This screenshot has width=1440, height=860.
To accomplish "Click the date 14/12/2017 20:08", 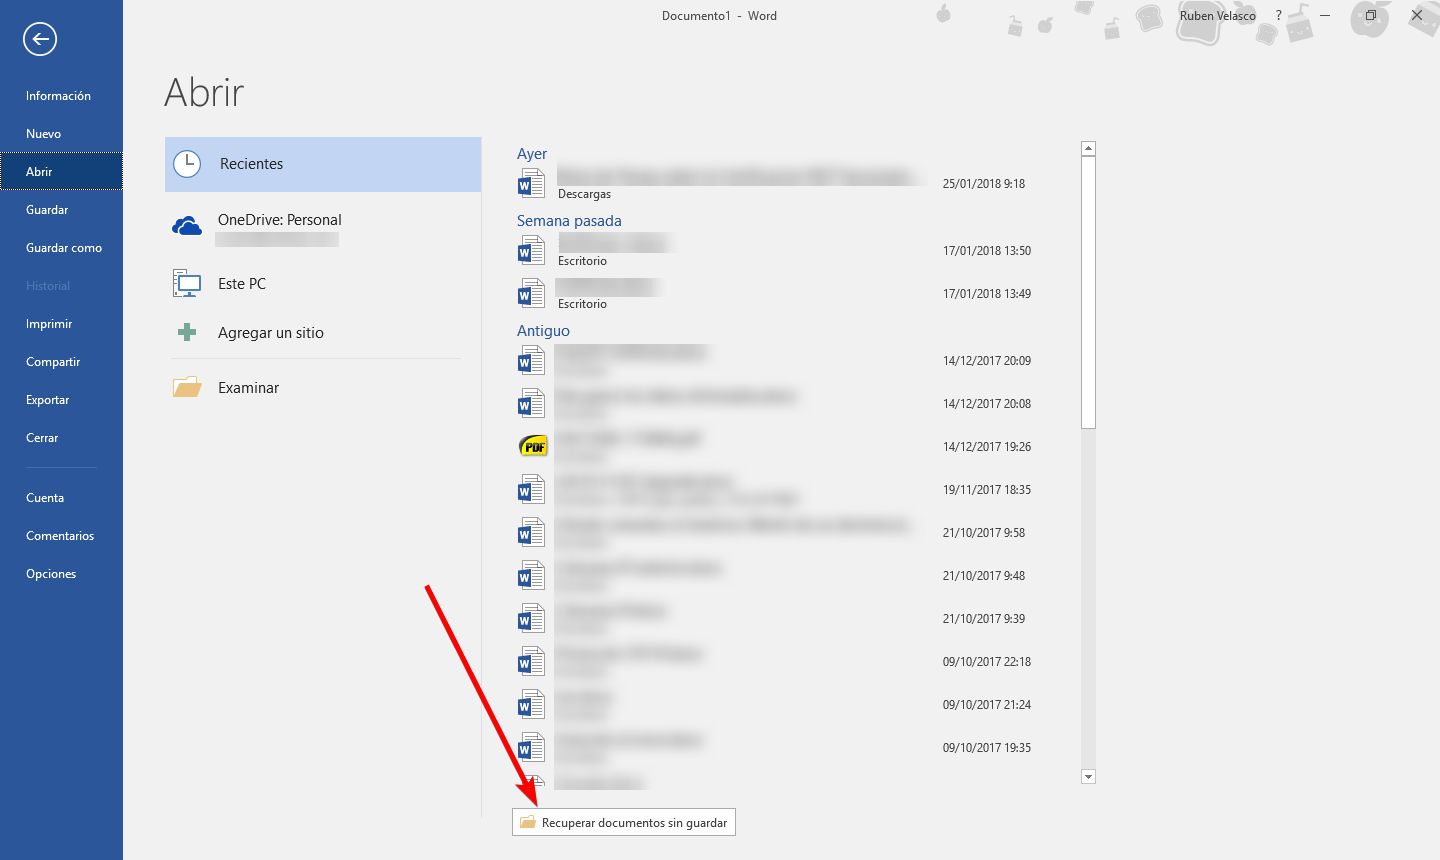I will click(987, 404).
